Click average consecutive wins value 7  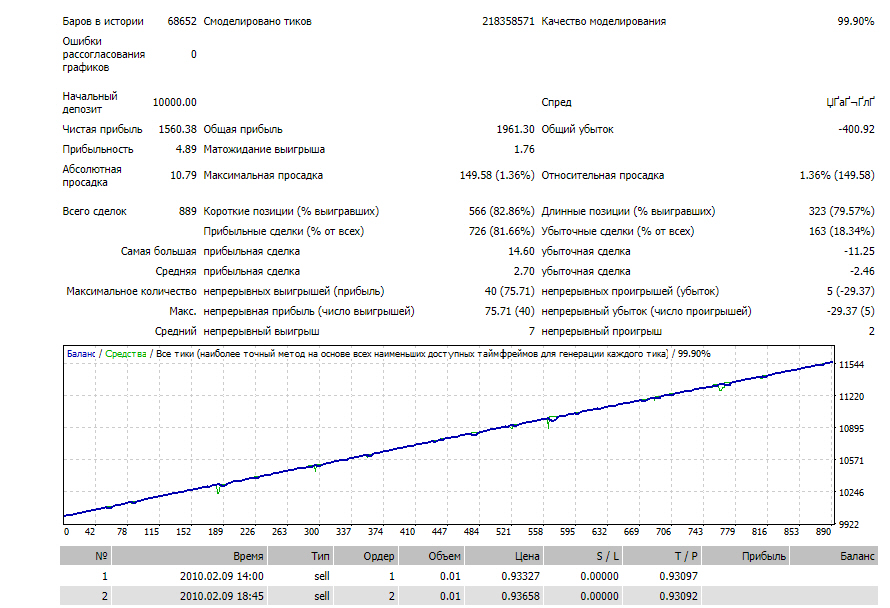[x=531, y=331]
